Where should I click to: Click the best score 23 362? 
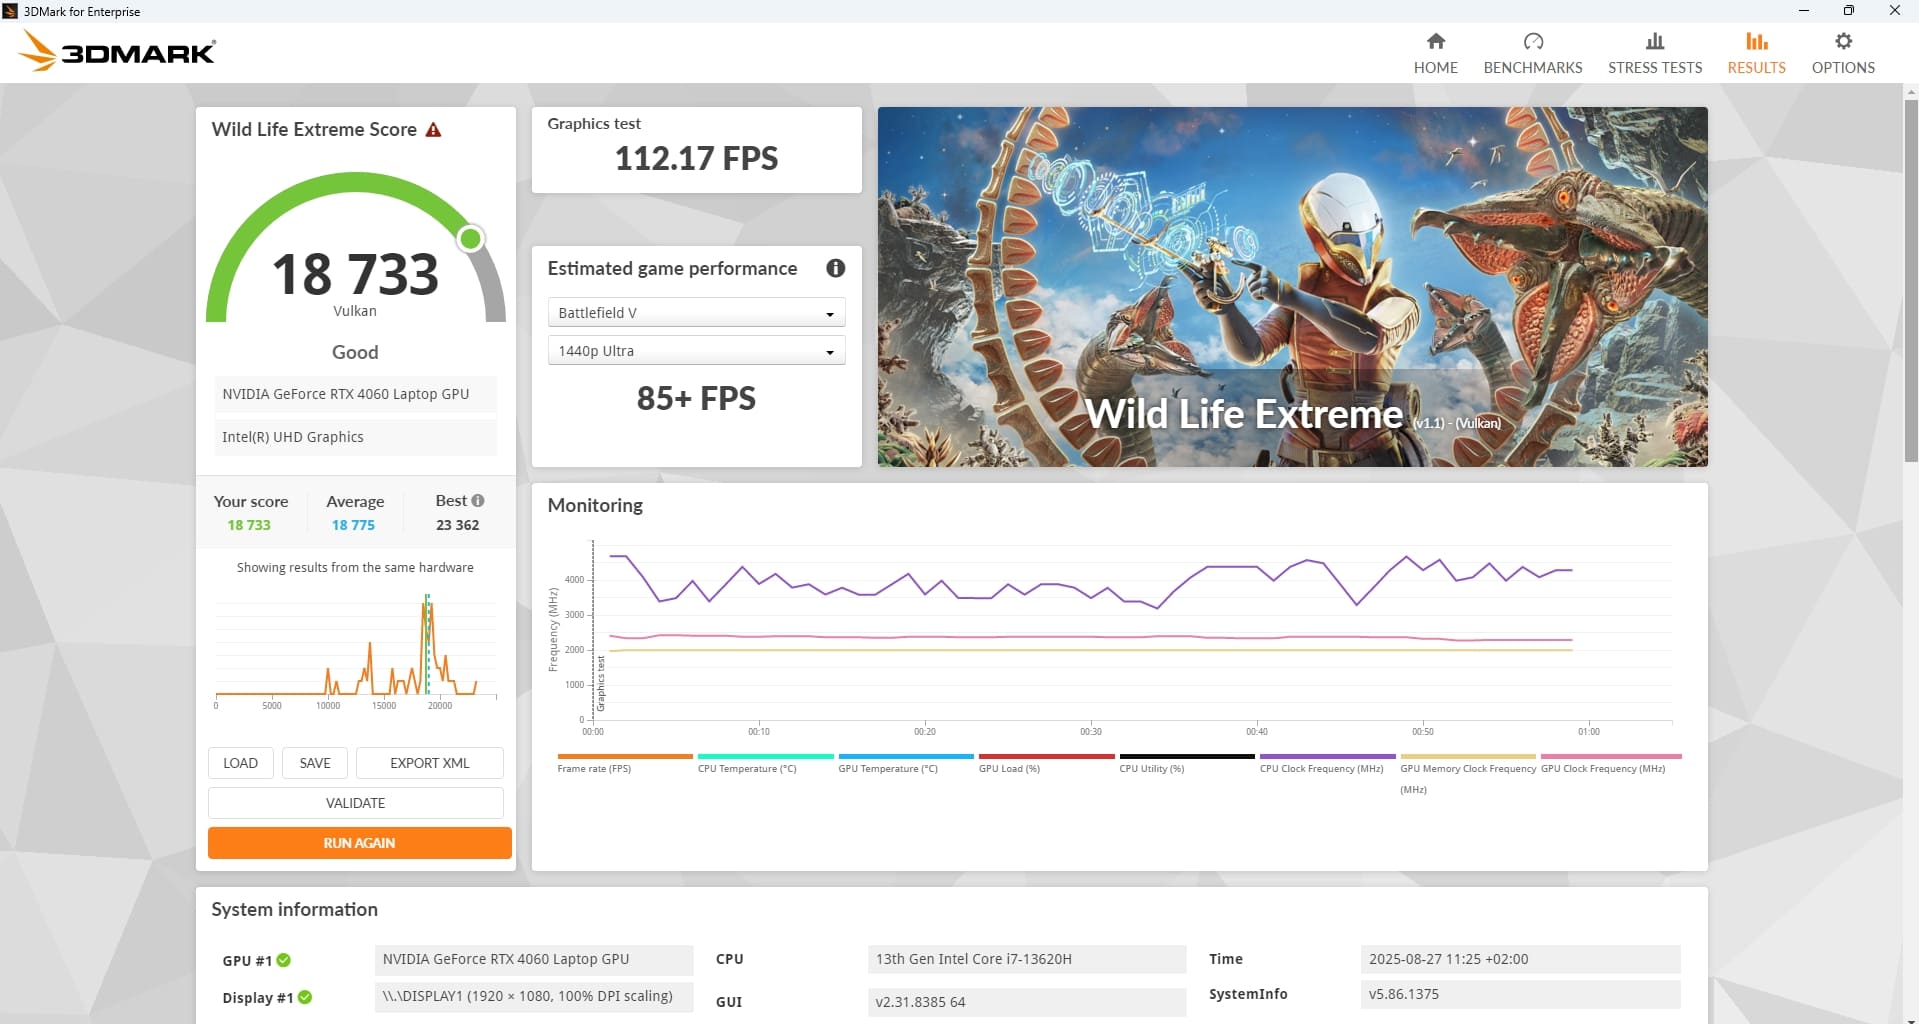point(457,525)
